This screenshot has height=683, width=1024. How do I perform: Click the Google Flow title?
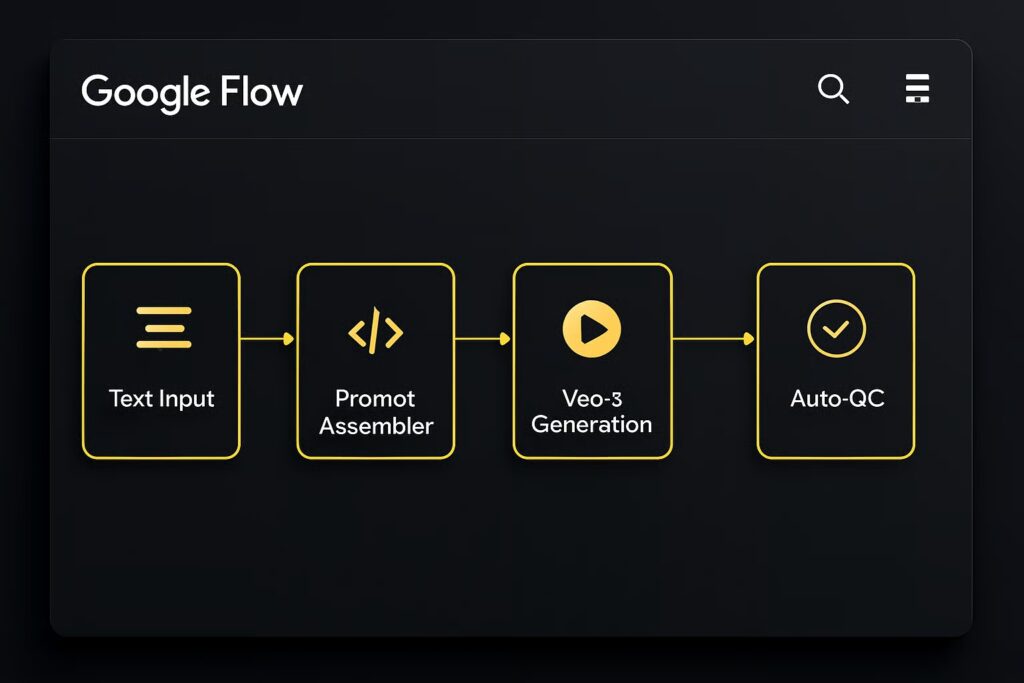tap(192, 92)
